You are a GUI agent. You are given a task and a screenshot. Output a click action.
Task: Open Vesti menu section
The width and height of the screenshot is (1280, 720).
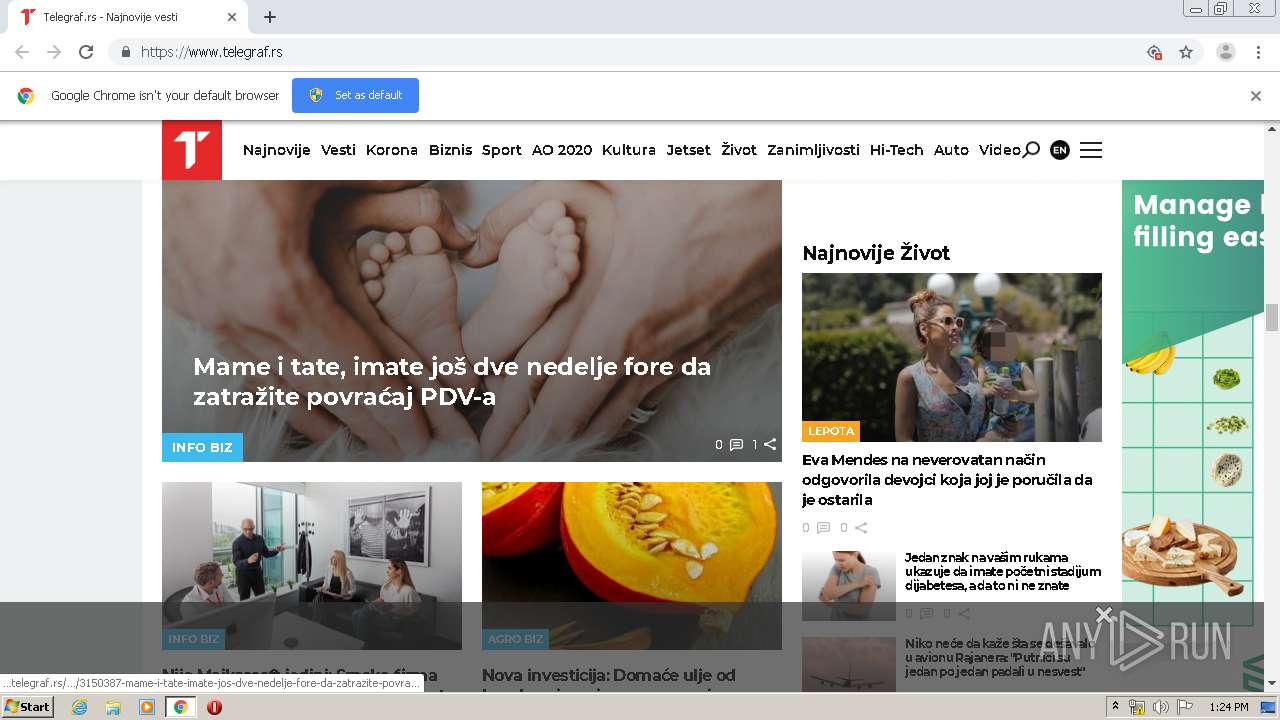tap(338, 150)
